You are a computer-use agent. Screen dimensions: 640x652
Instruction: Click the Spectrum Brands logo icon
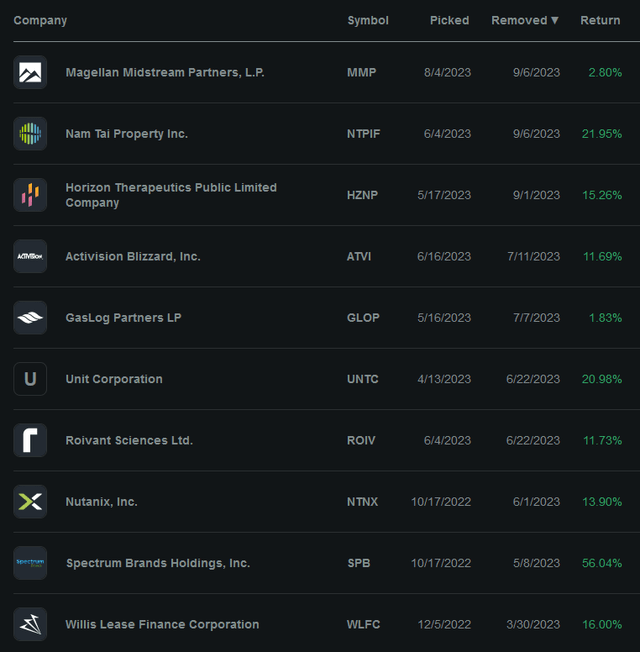click(x=30, y=563)
